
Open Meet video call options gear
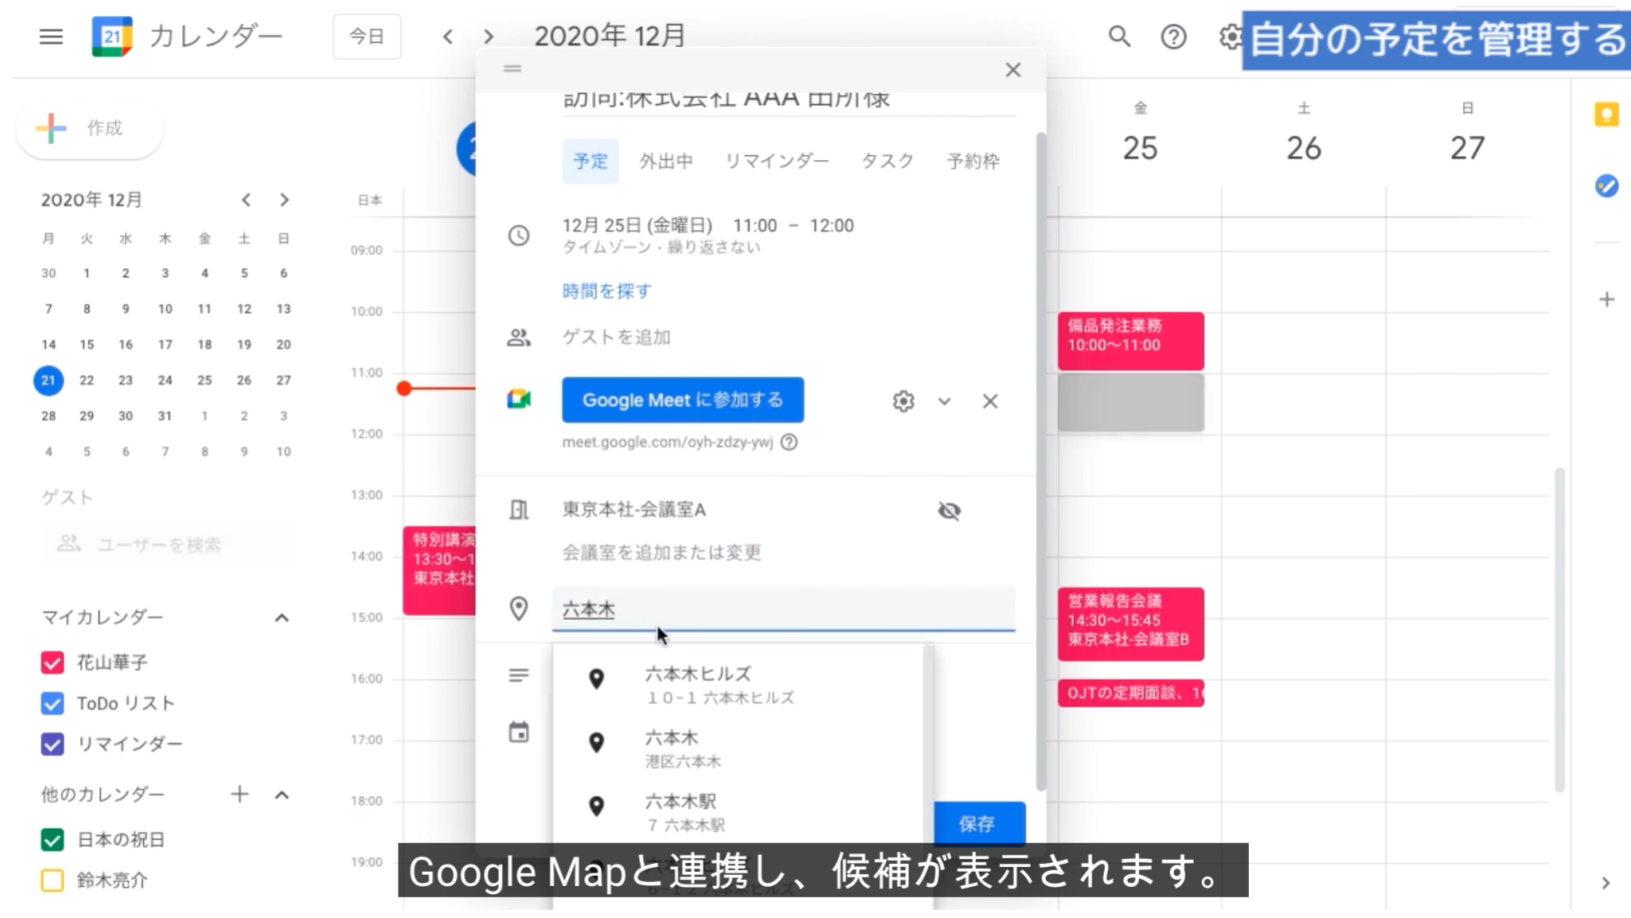click(903, 401)
